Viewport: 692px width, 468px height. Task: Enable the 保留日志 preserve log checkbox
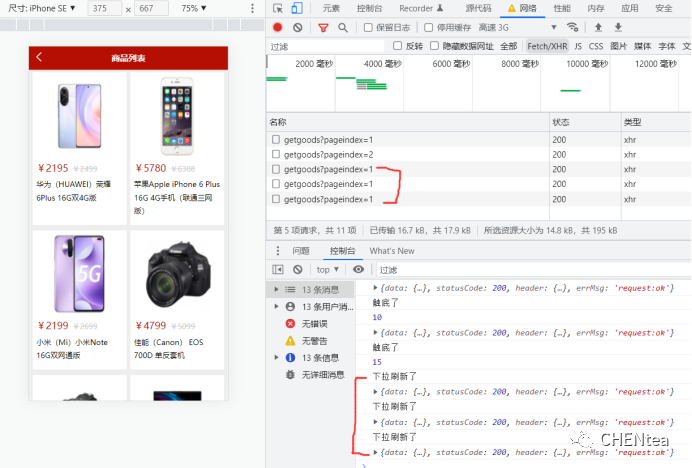click(x=368, y=27)
